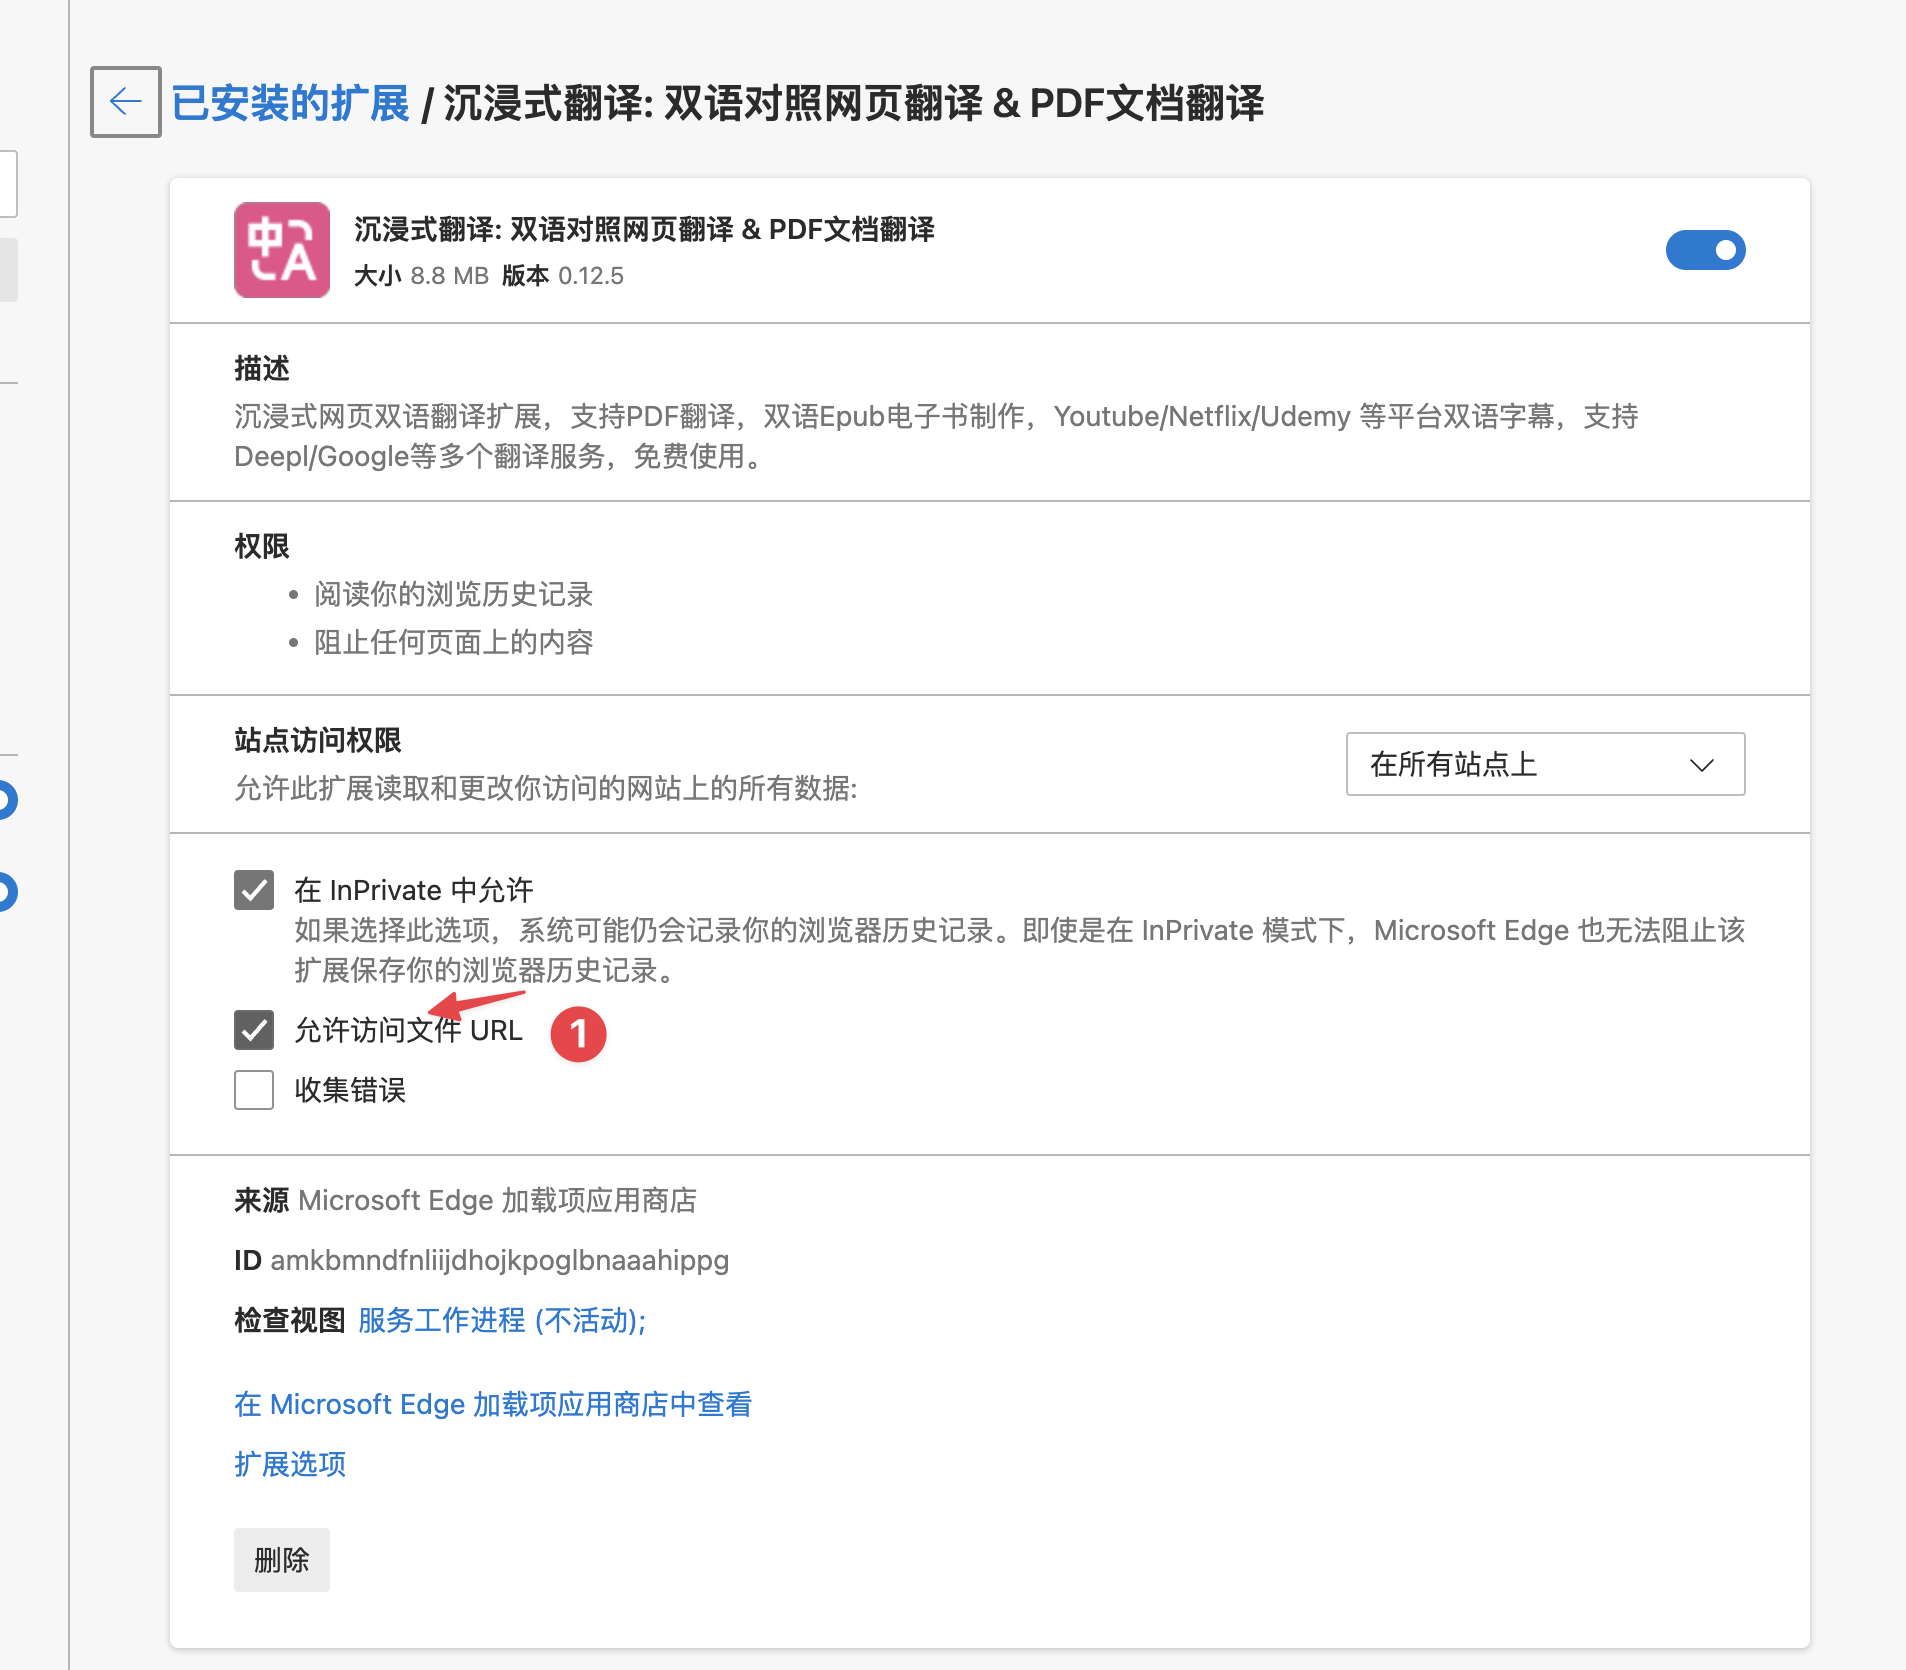This screenshot has height=1670, width=1906.
Task: Click the pink Immersive Translate extension icon
Action: pos(282,250)
